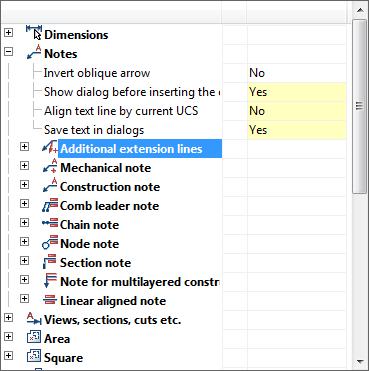Expand the Area tree node
The height and width of the screenshot is (371, 369).
[x=9, y=337]
